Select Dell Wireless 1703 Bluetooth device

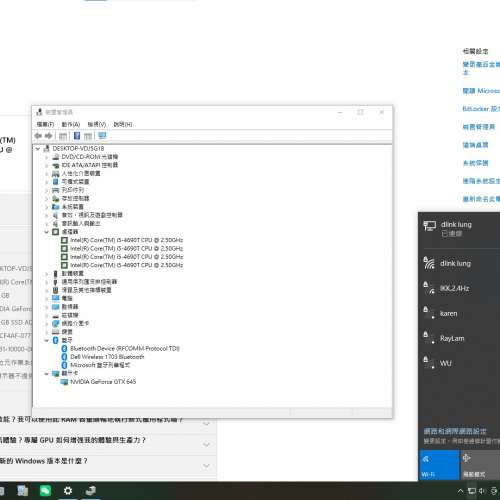click(x=107, y=357)
